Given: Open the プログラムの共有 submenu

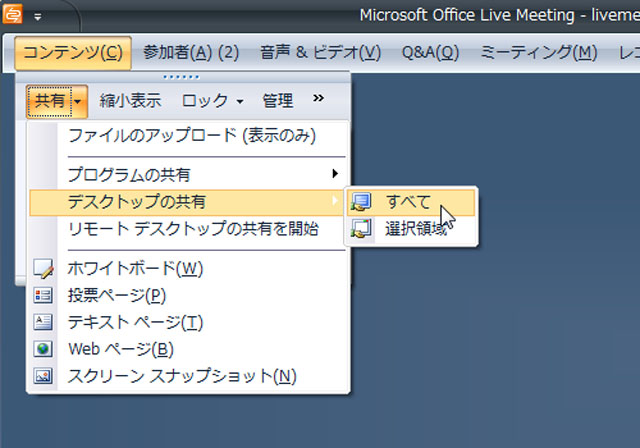Looking at the screenshot, I should [188, 175].
